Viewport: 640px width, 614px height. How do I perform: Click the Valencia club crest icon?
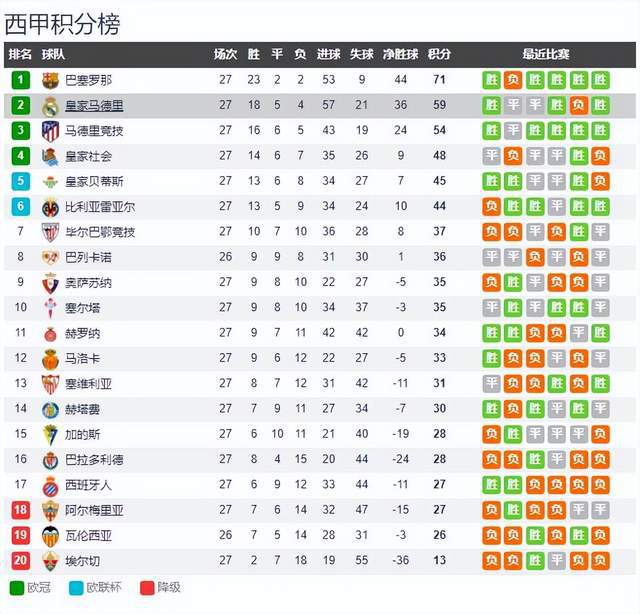point(50,534)
